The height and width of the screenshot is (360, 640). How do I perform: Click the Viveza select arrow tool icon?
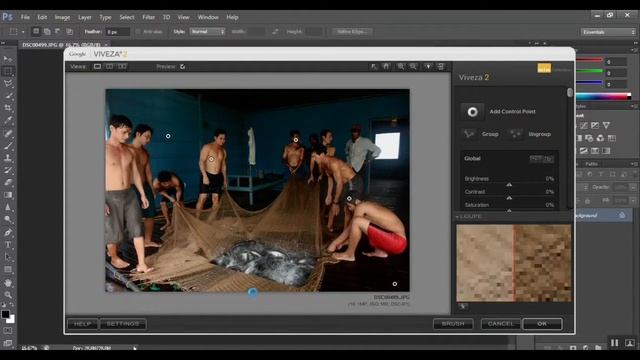point(374,66)
